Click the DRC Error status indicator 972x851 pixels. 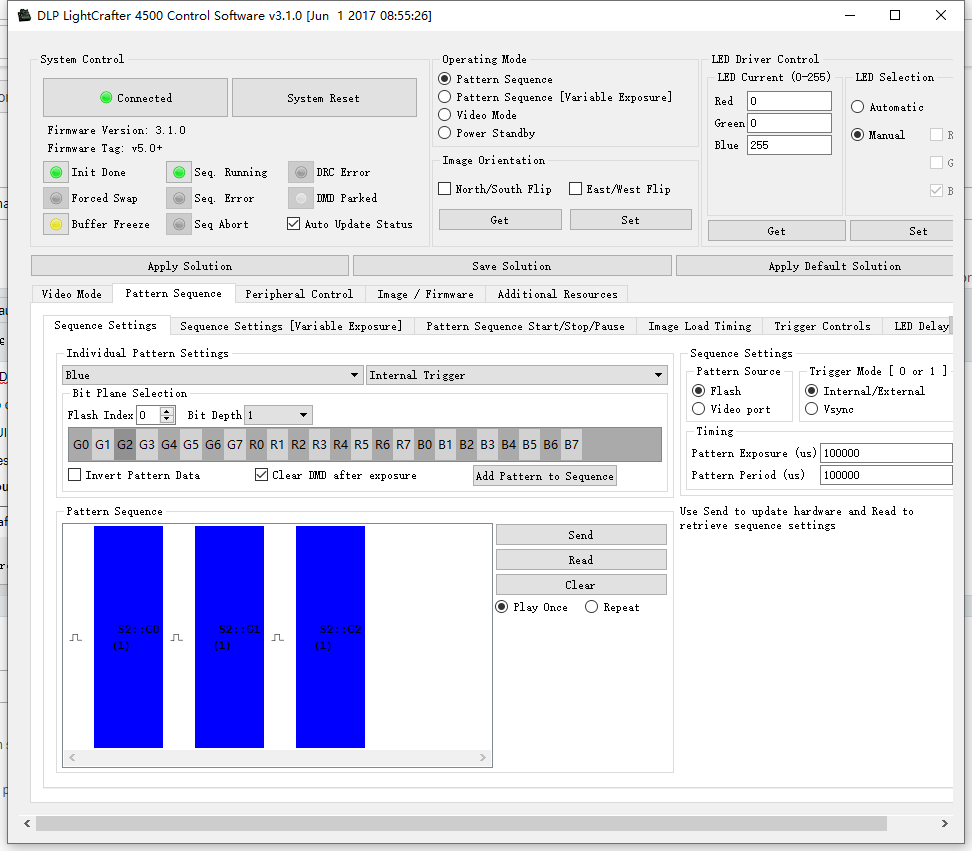click(x=301, y=172)
